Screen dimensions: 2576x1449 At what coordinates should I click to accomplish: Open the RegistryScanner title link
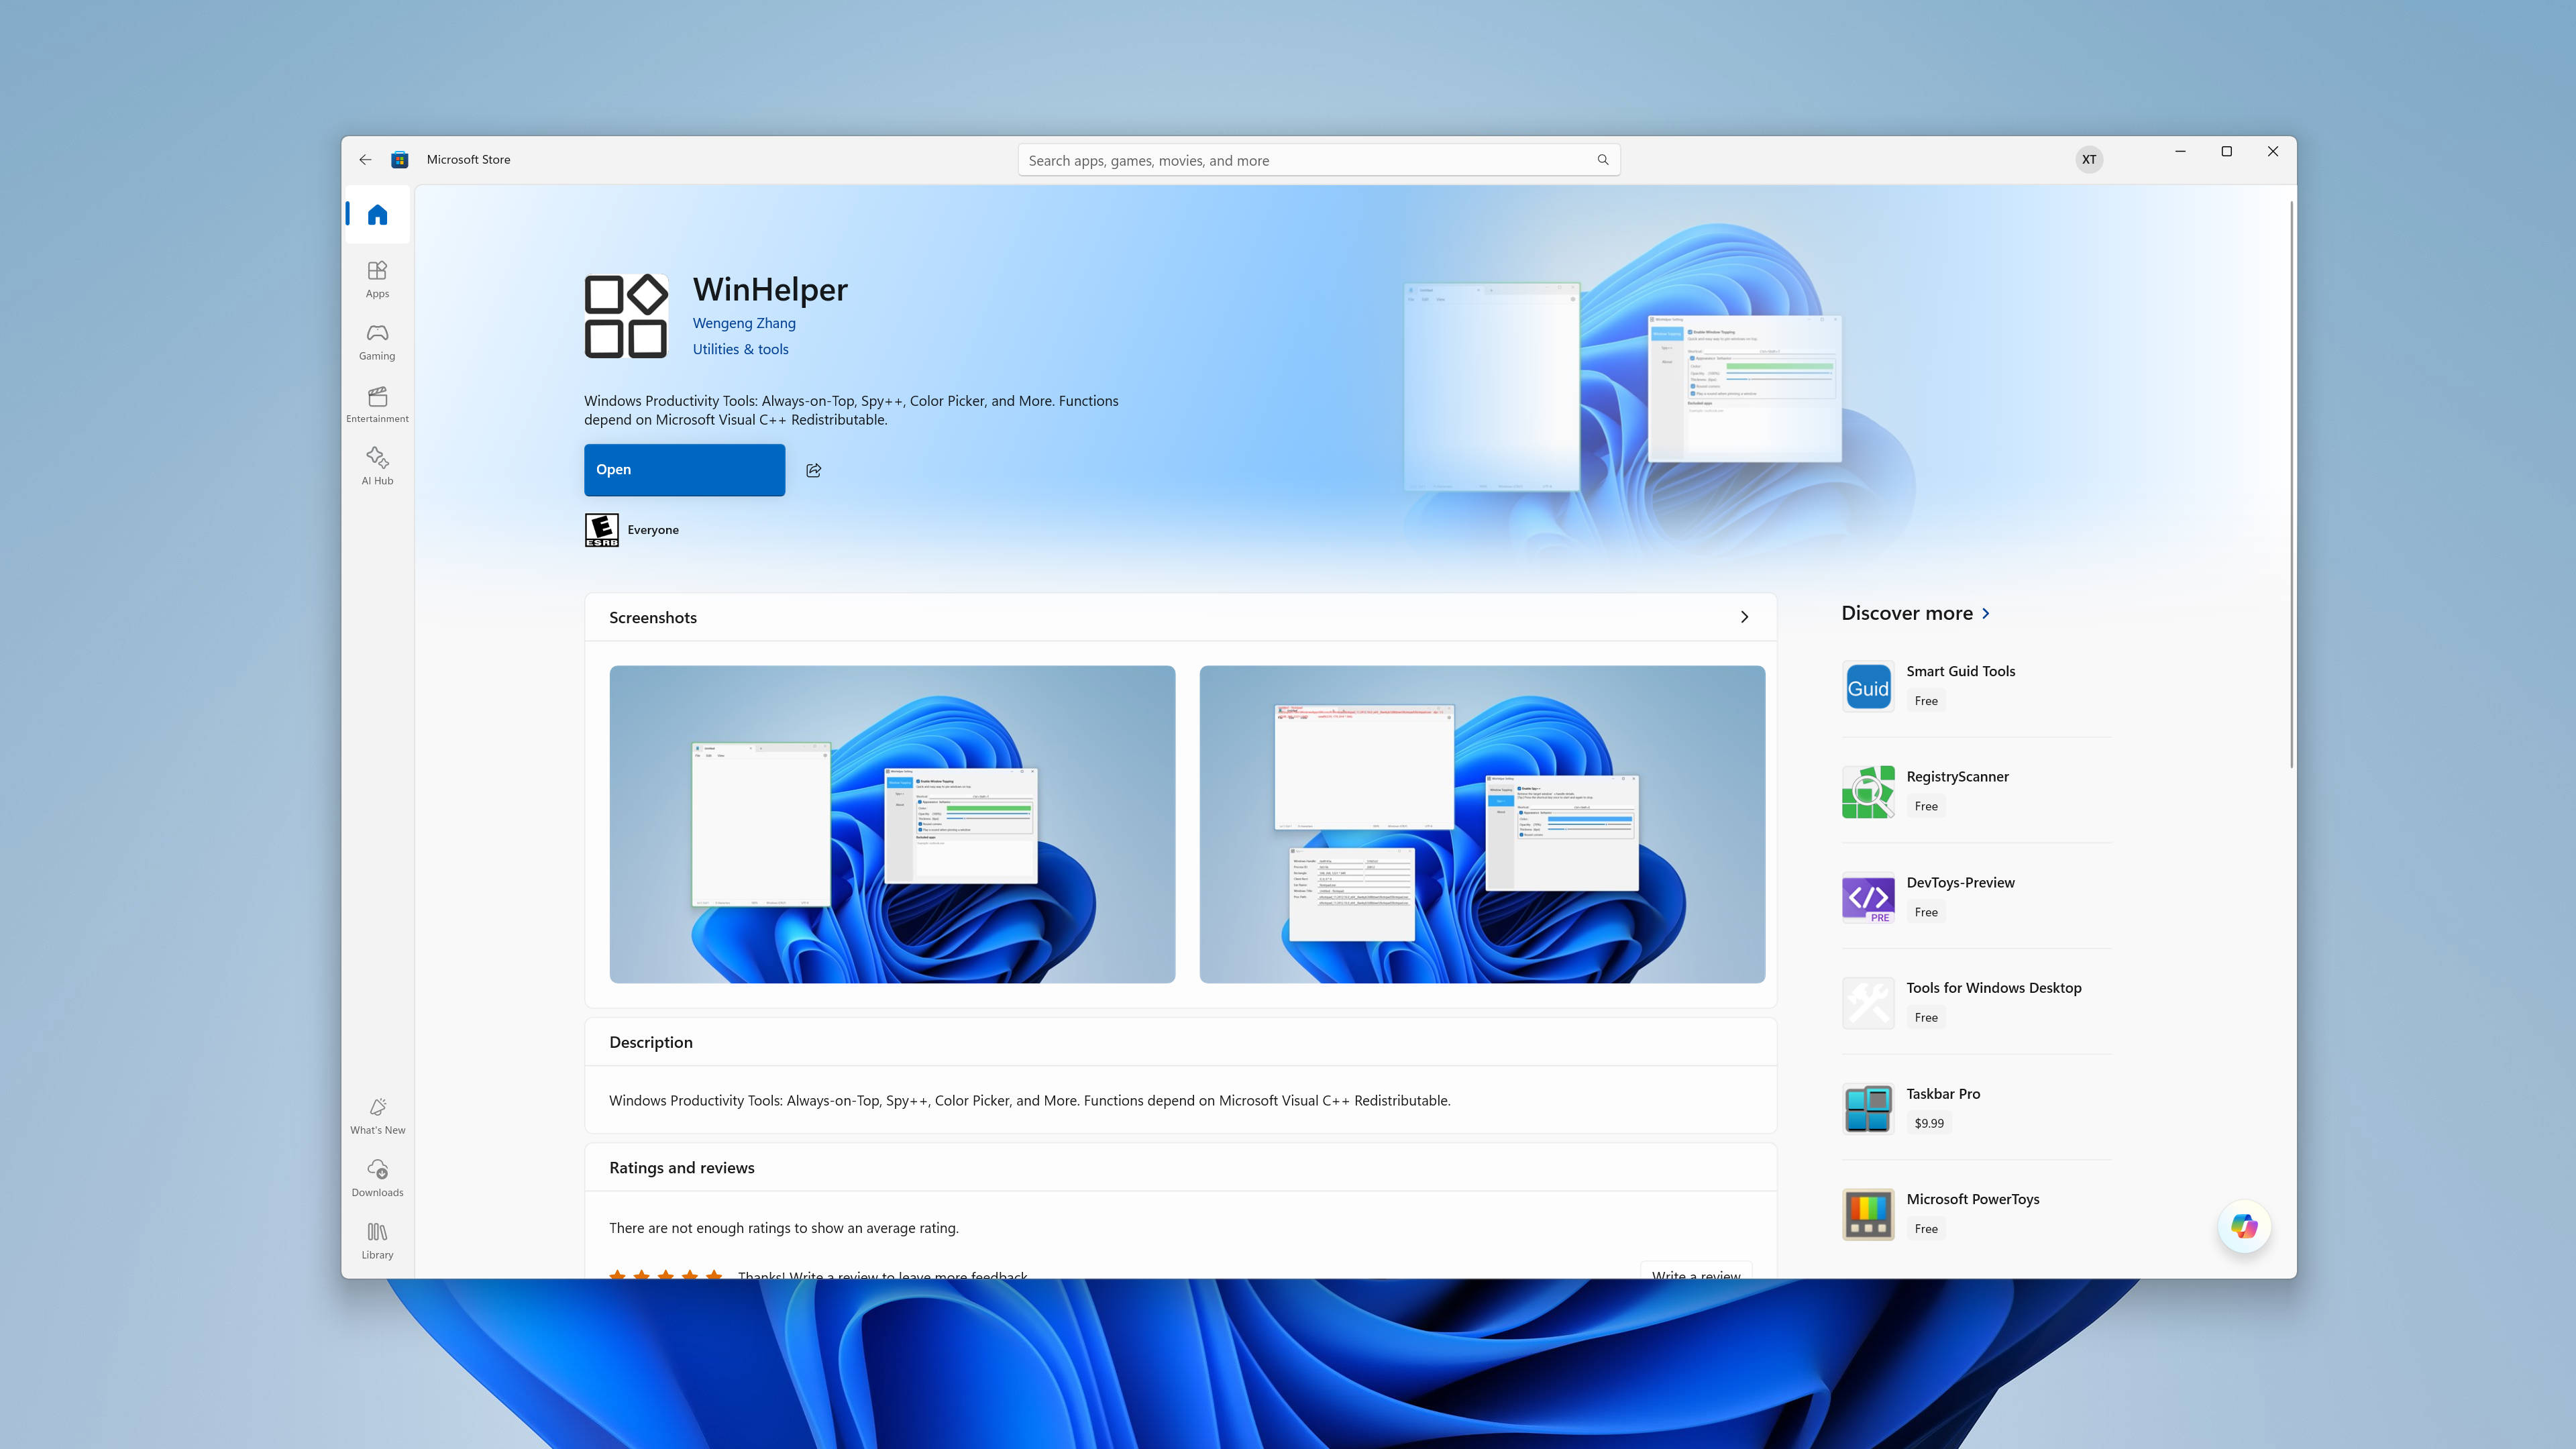[1957, 777]
